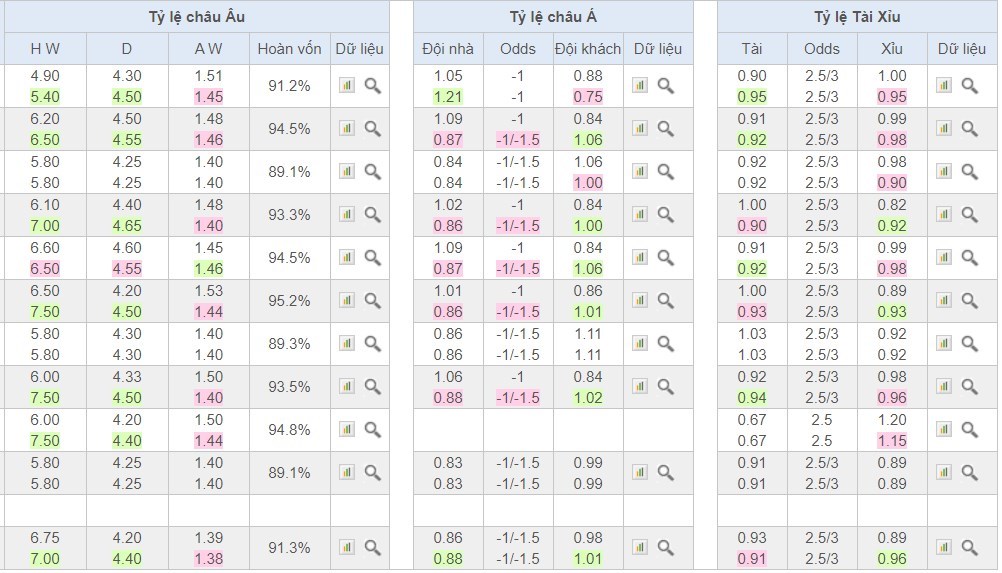Viewport: 1002px width, 573px height.
Task: Select the "Tỷ lệ Tài Xỉu" table header
Action: click(x=857, y=17)
